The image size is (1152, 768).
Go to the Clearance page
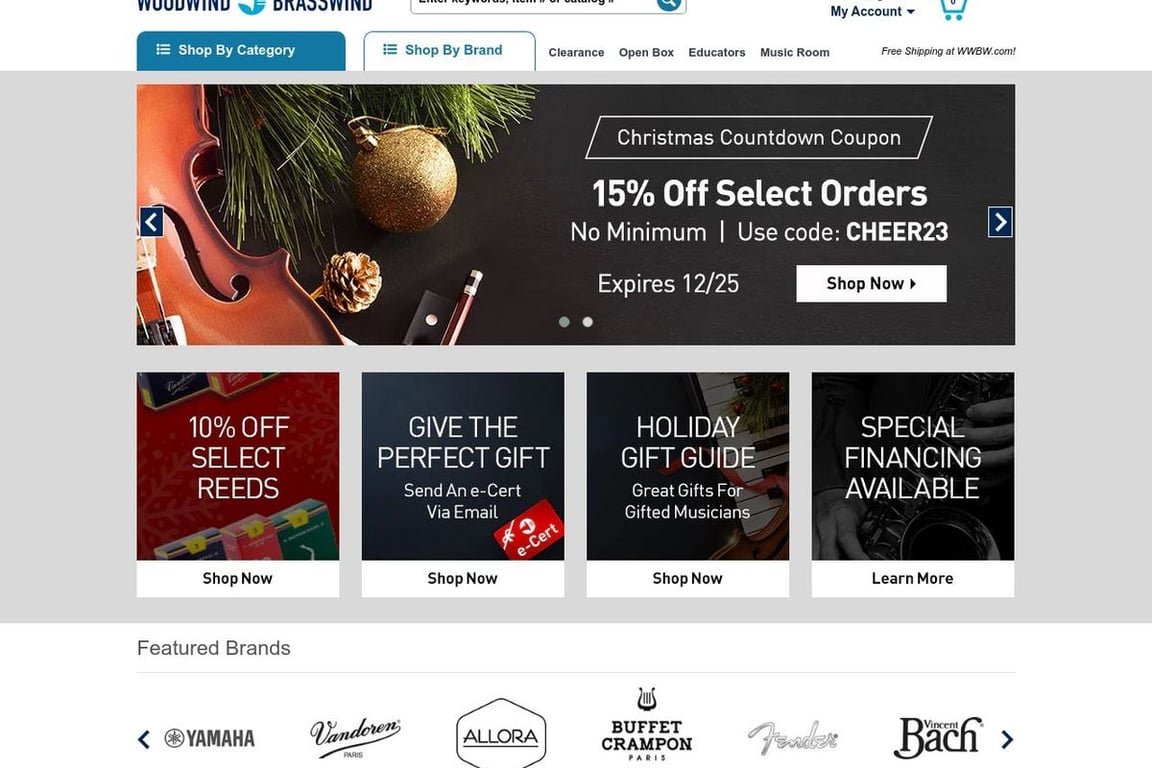[x=576, y=52]
